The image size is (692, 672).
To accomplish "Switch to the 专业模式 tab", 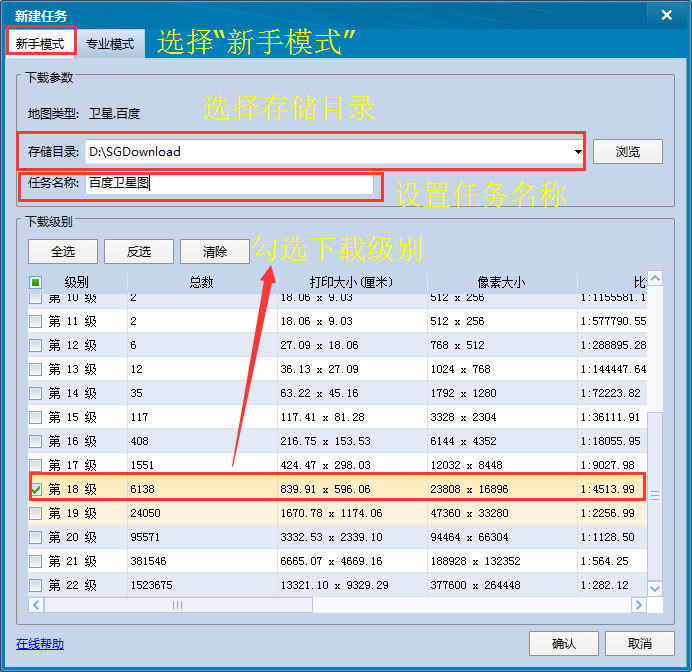I will [109, 44].
